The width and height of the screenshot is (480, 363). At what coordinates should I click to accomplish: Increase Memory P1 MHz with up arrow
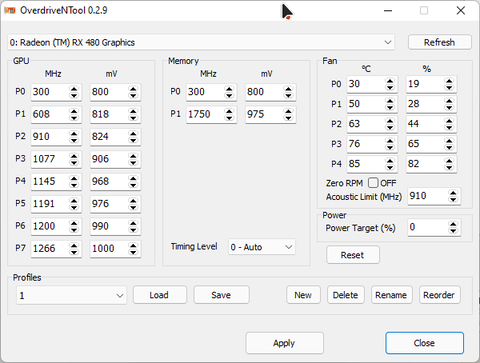[x=229, y=111]
